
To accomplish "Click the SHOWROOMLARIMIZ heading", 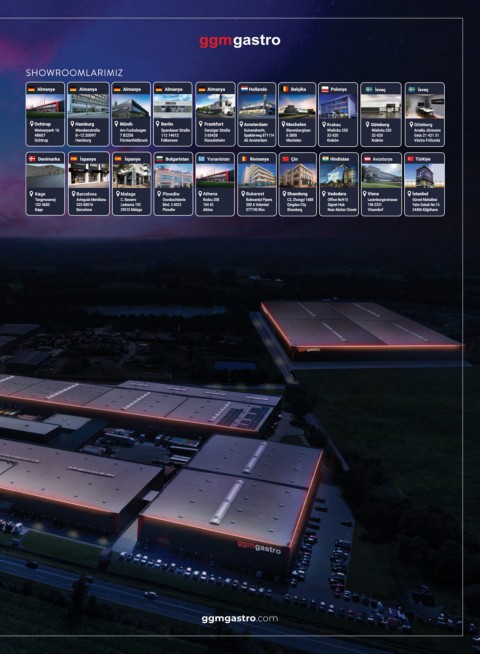I will click(74, 73).
